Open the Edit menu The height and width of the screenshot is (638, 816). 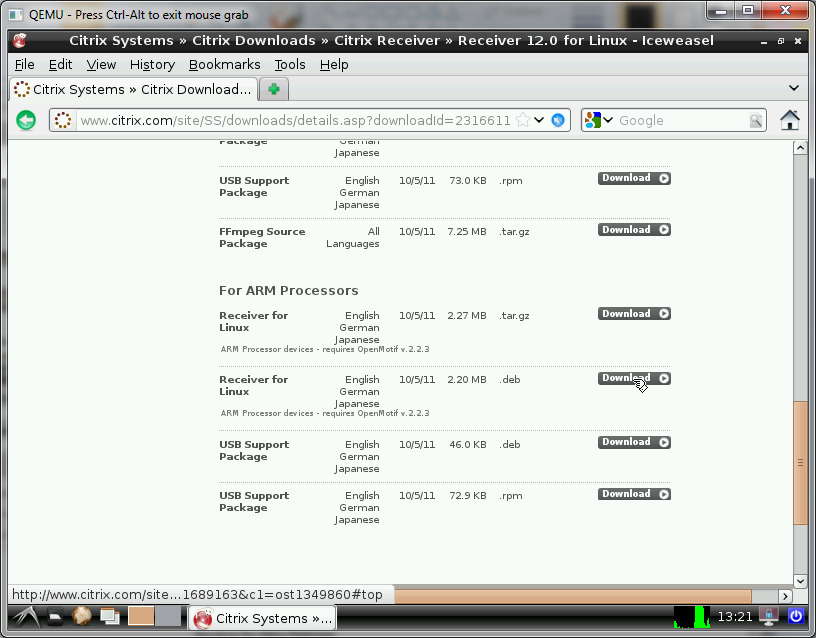click(60, 65)
